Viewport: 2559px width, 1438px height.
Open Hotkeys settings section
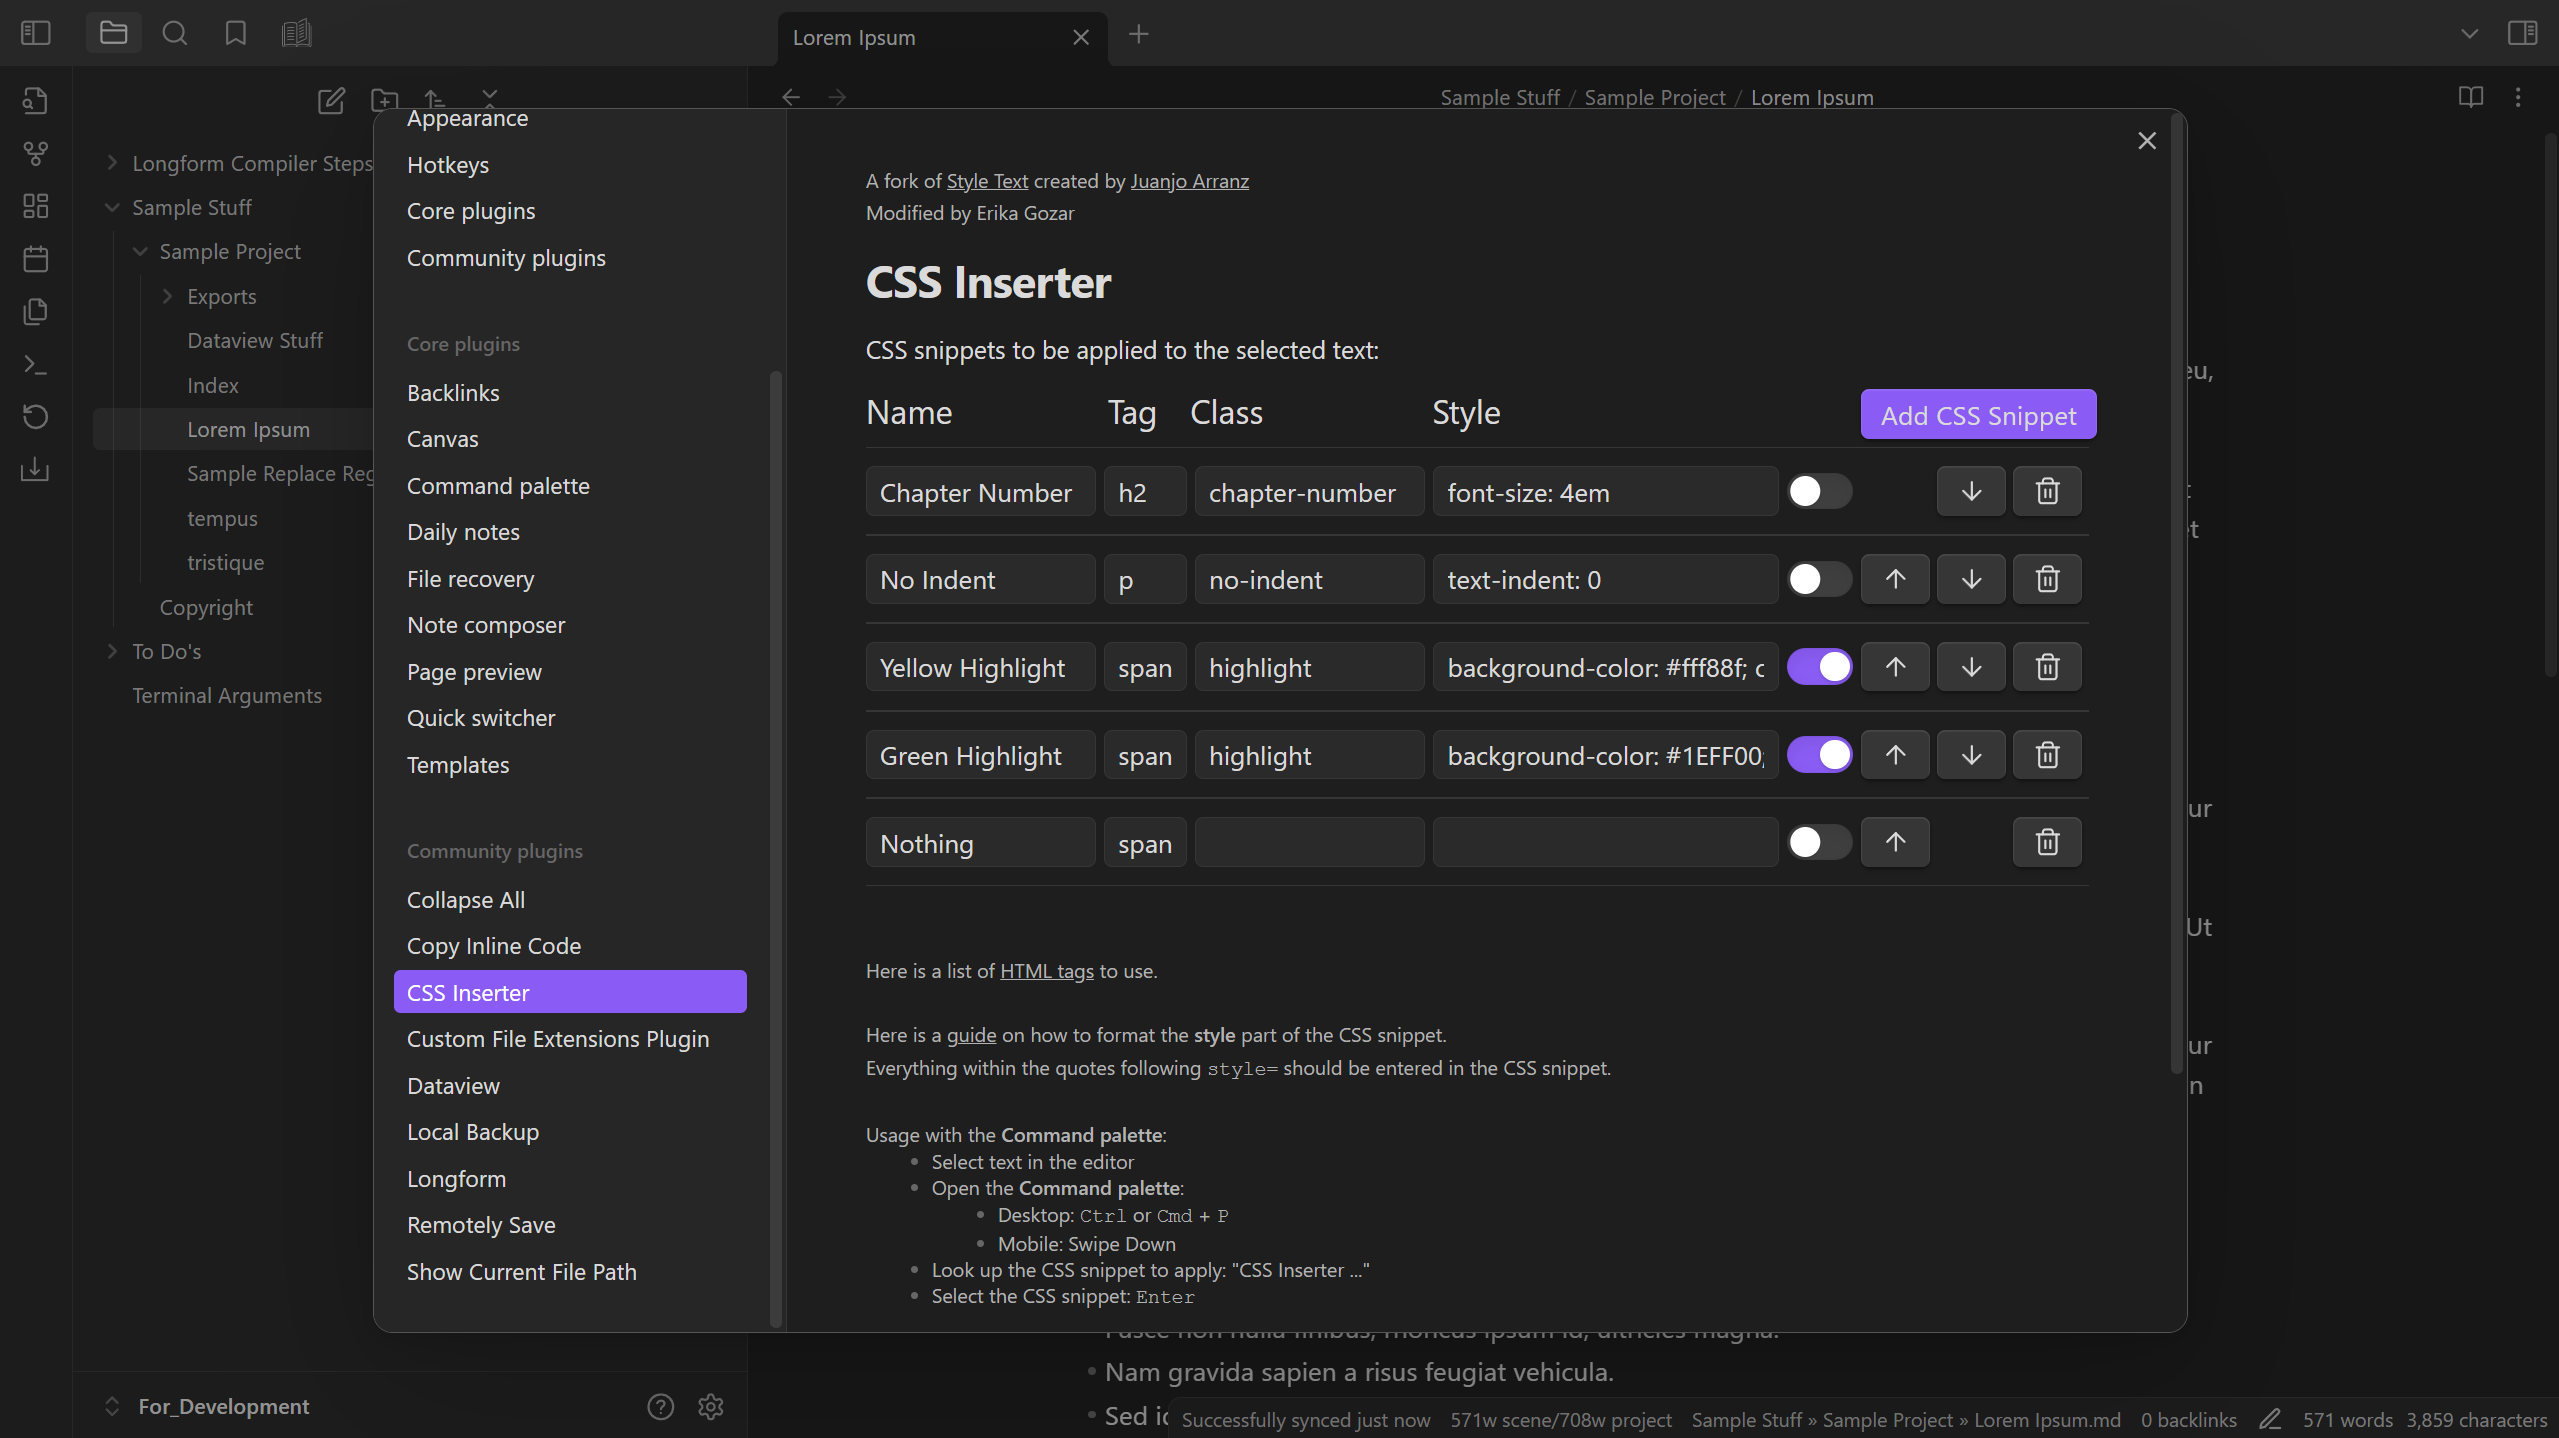tap(447, 165)
